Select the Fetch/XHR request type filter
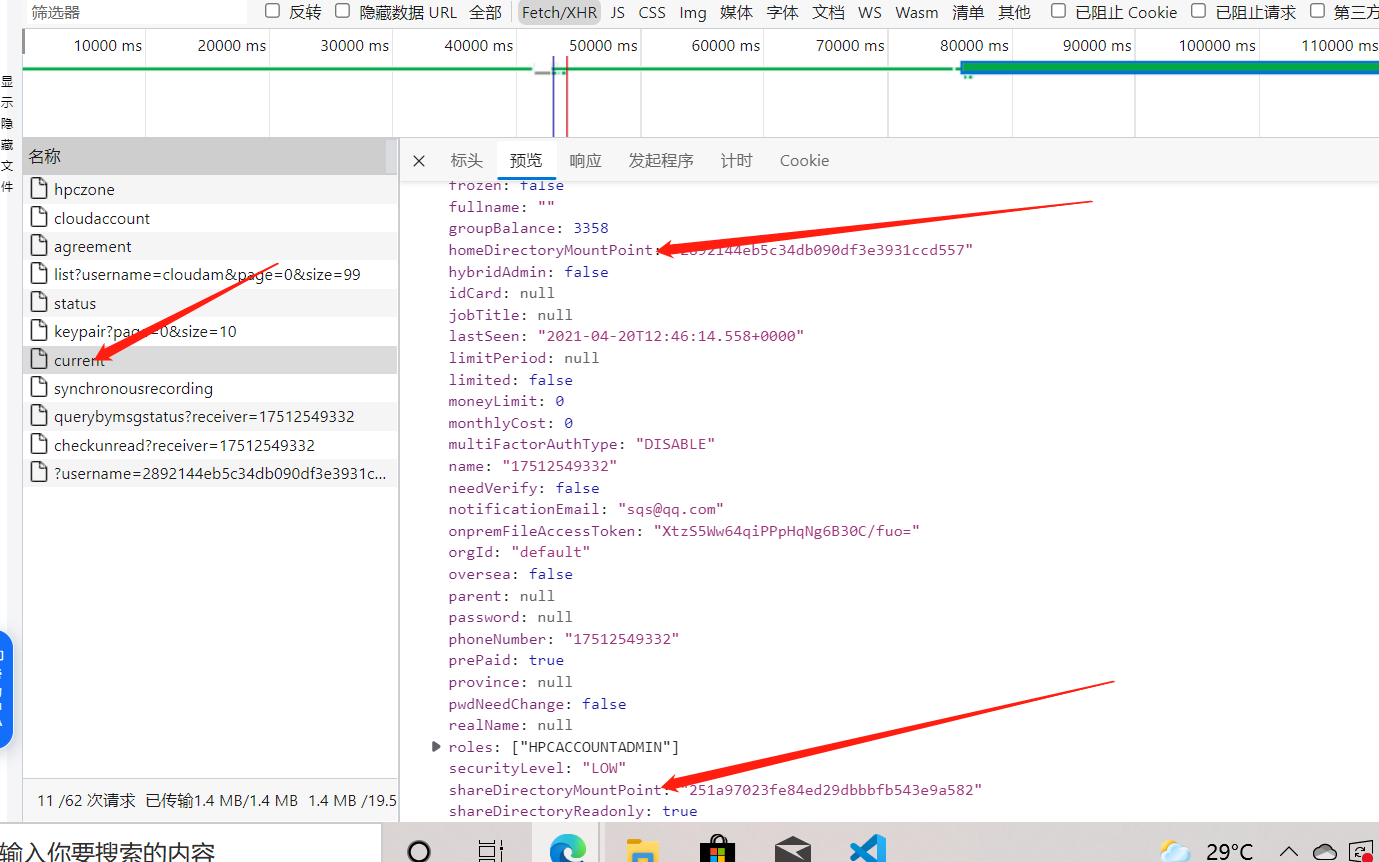Viewport: 1379px width, 862px height. pos(559,12)
